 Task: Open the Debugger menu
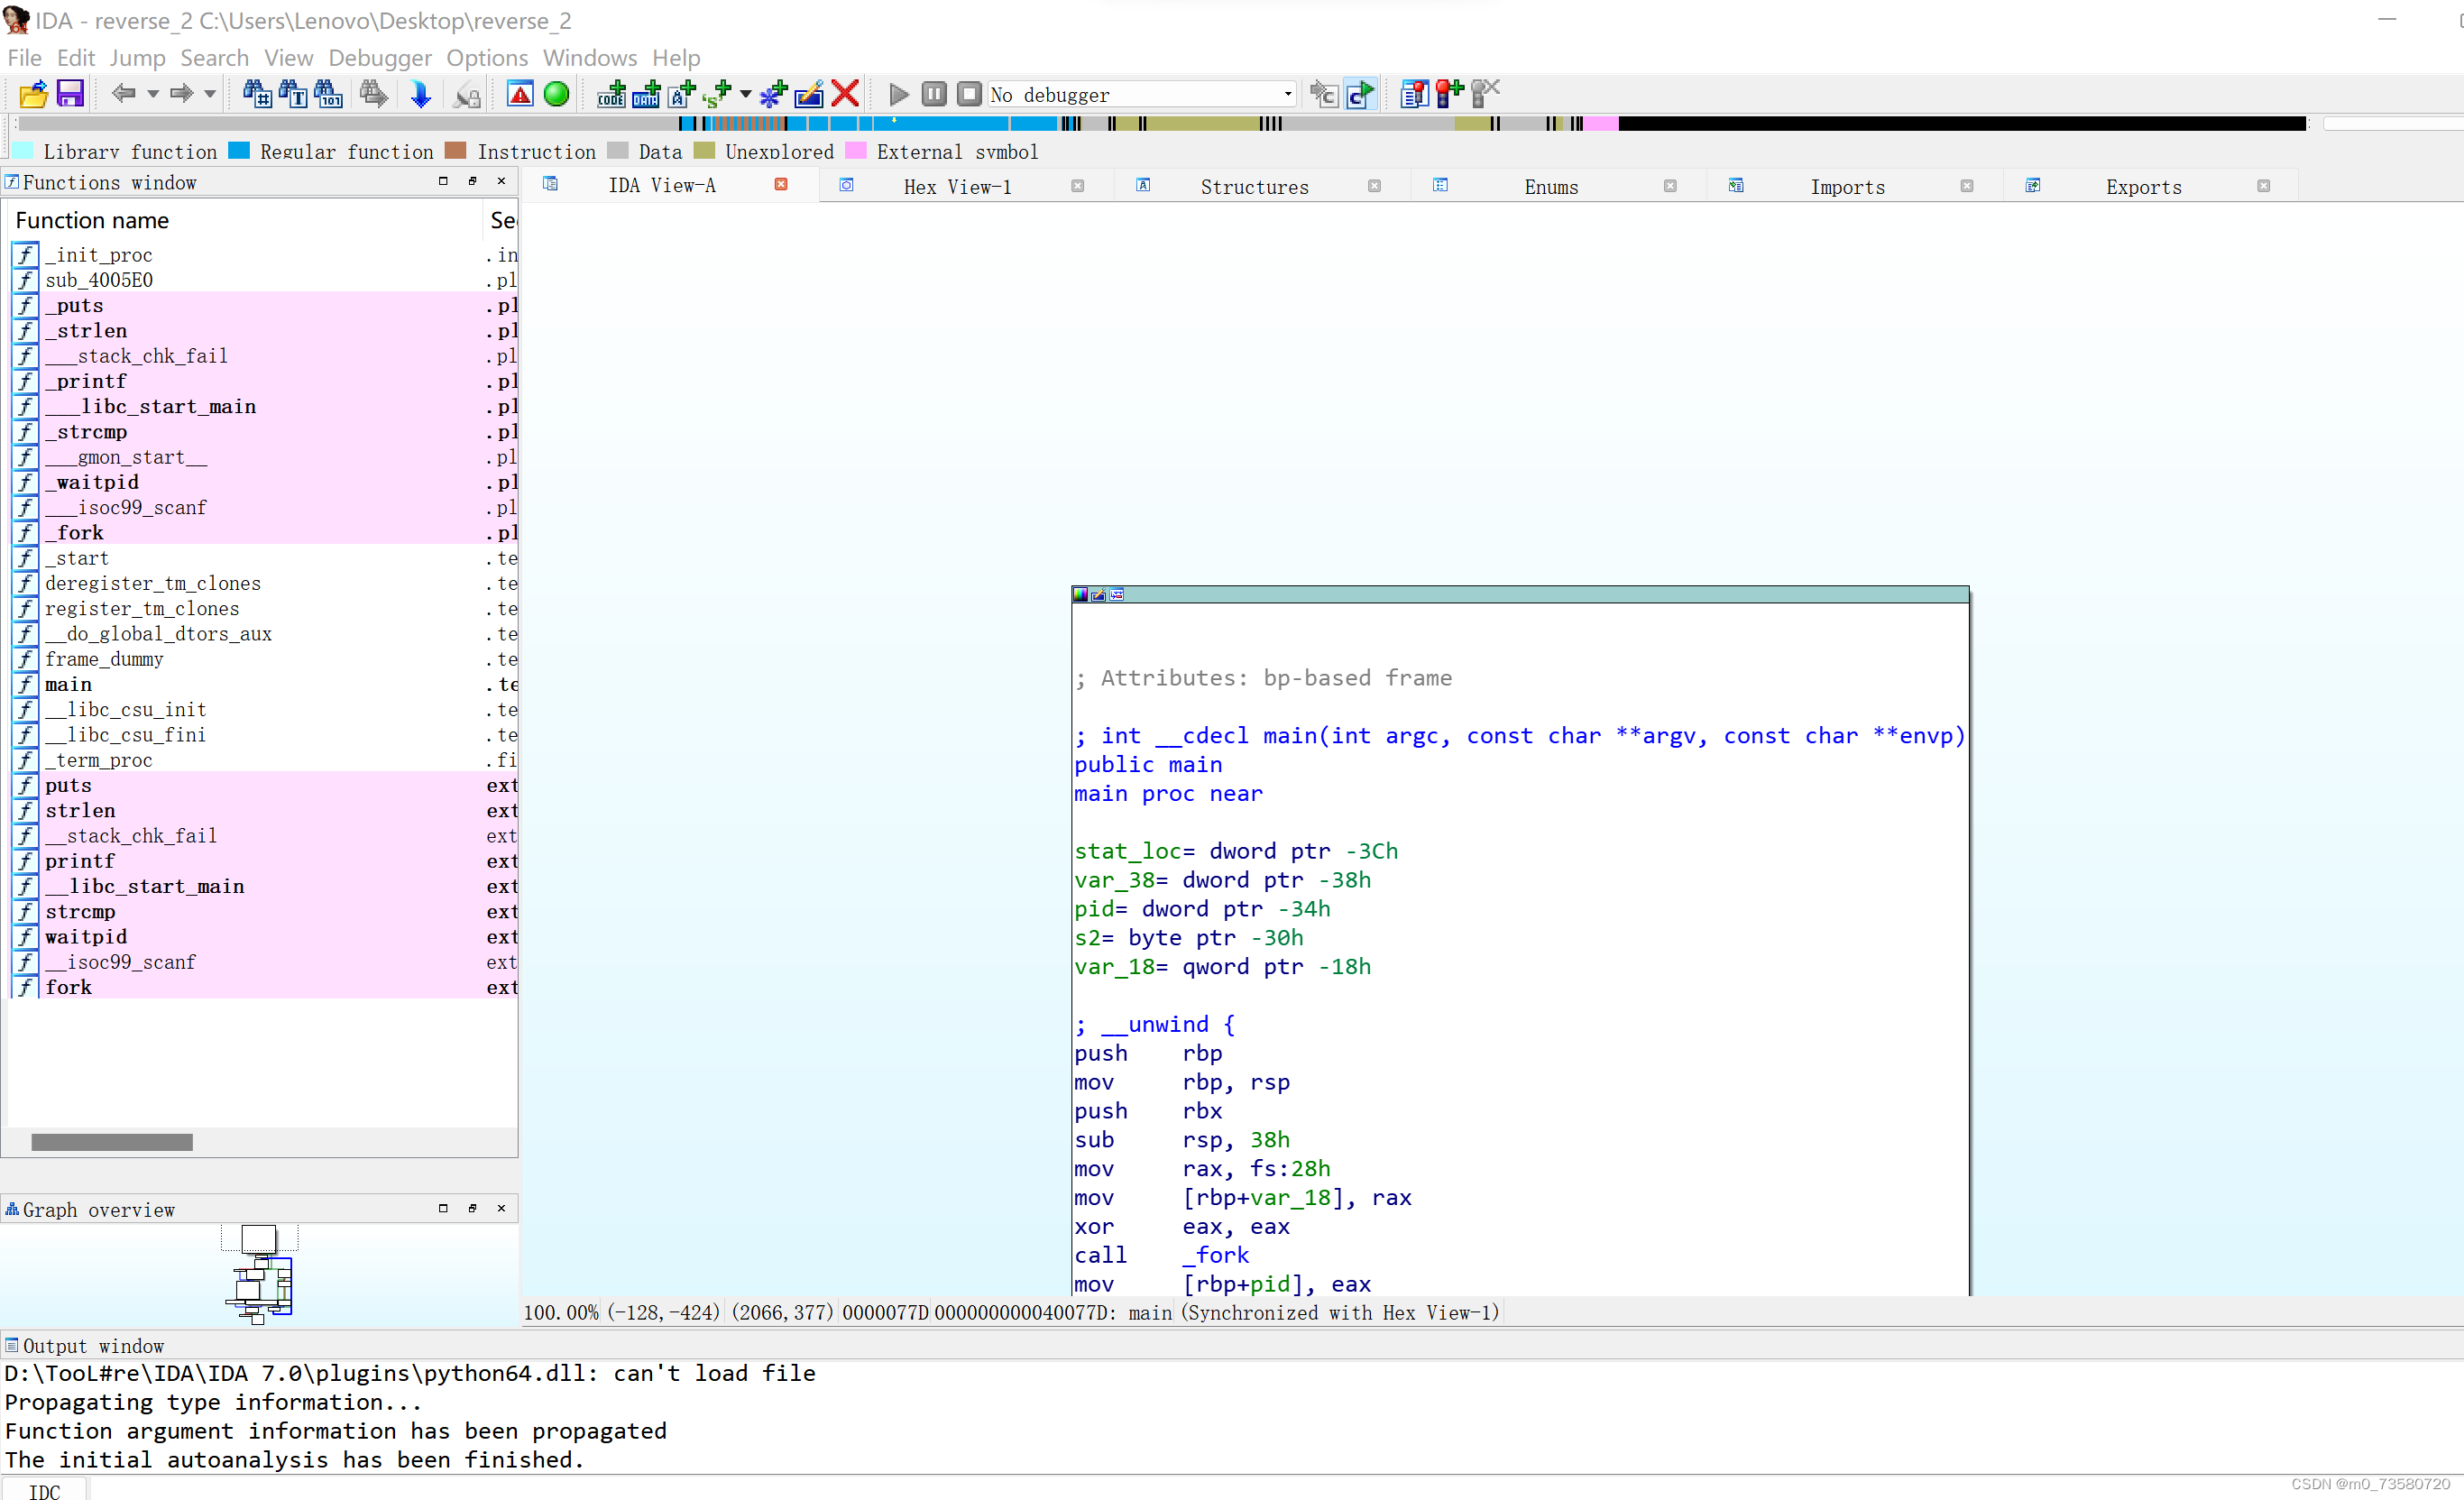[379, 58]
